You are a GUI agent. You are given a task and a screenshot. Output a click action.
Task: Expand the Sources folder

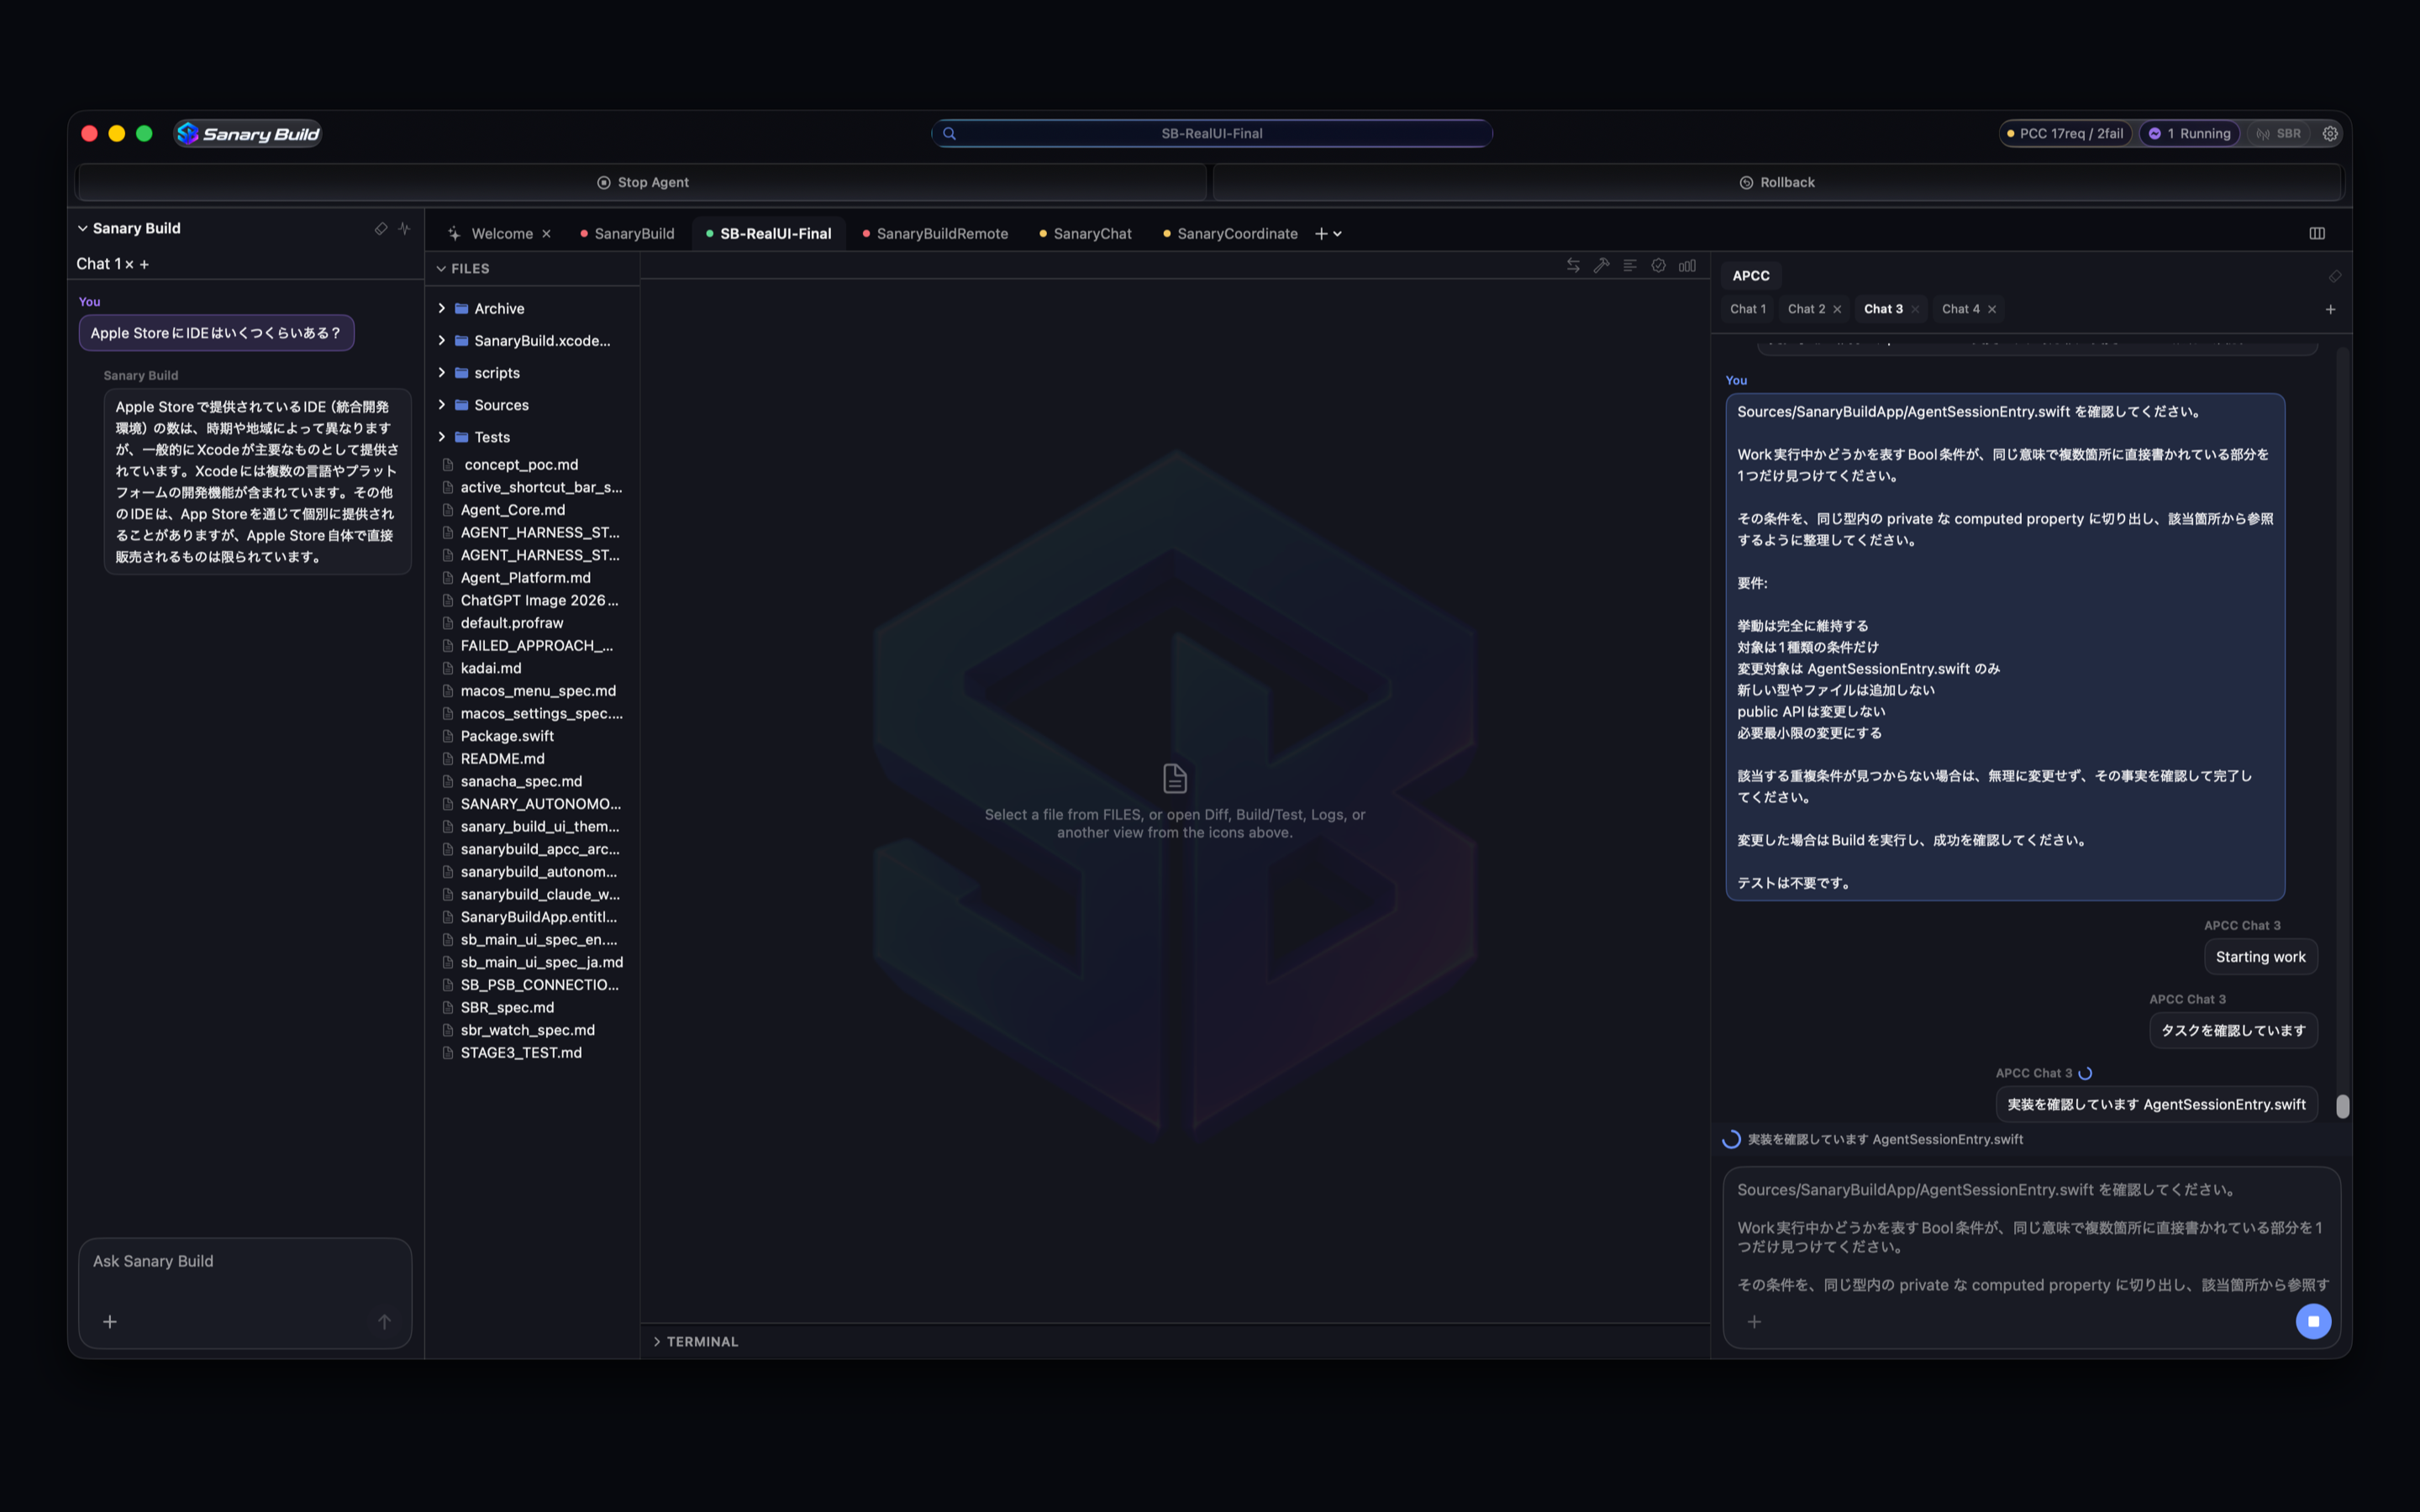tap(442, 404)
